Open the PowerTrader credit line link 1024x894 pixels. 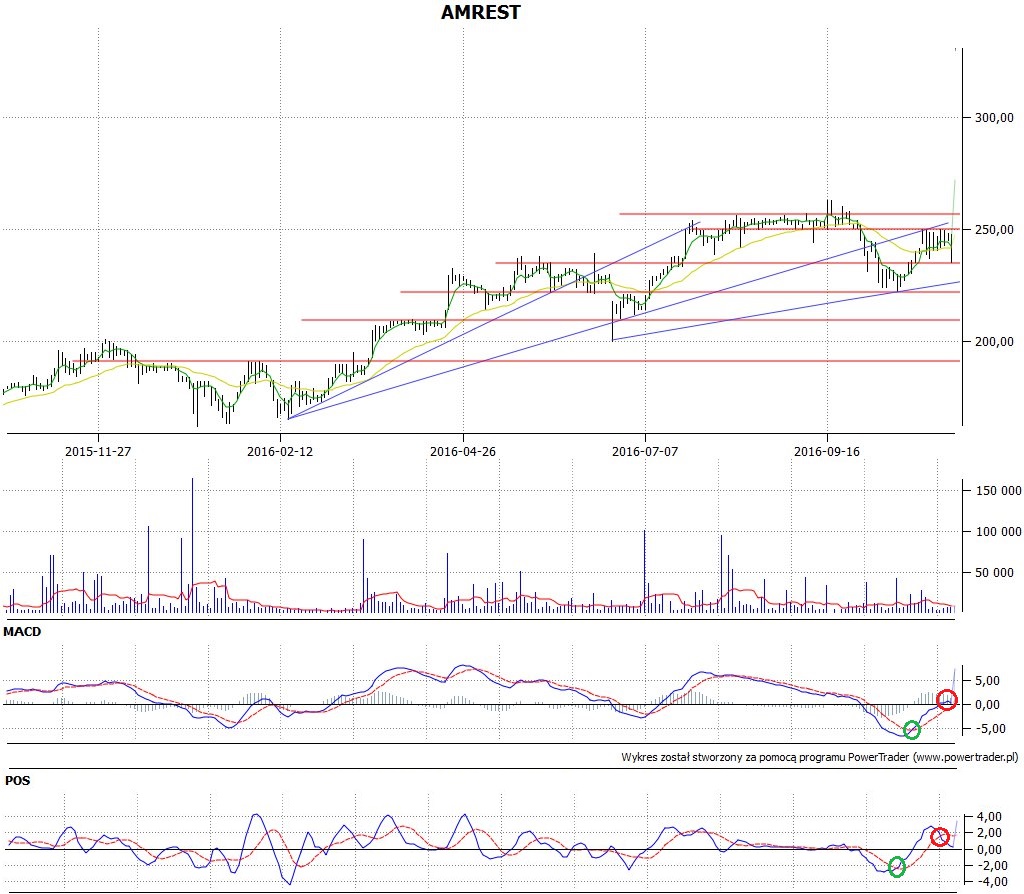pos(820,758)
